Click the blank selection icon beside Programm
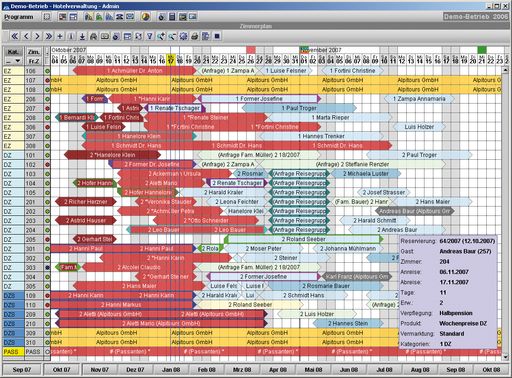Image resolution: width=512 pixels, height=378 pixels. tap(47, 17)
